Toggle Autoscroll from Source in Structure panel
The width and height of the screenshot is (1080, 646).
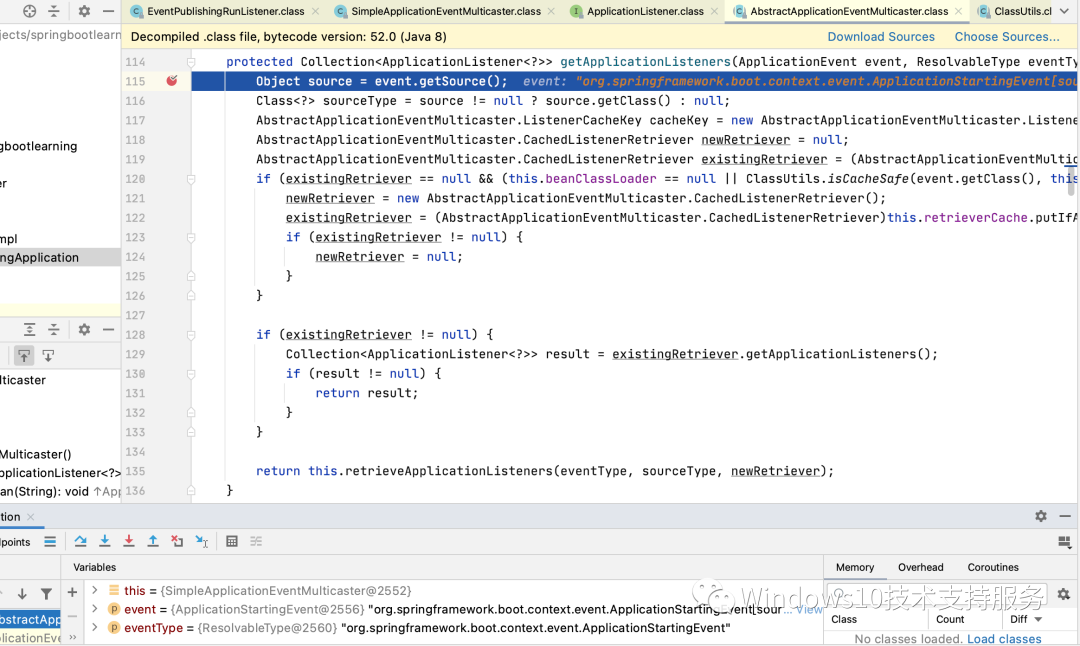(48, 355)
